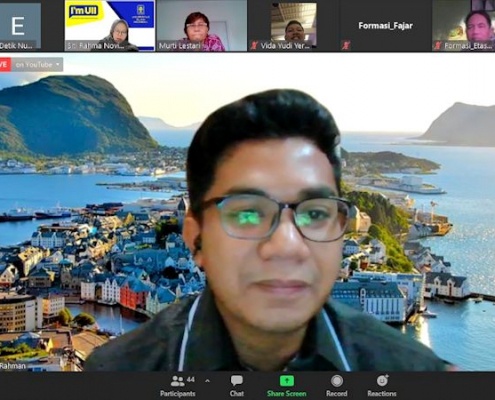
Task: Click the participant count number 44
Action: pyautogui.click(x=191, y=379)
